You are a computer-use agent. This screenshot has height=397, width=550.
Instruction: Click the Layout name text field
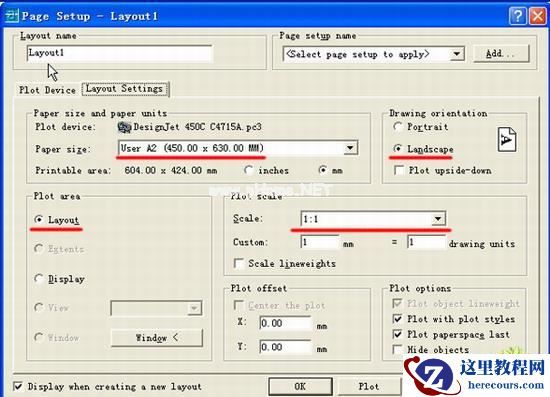tap(120, 53)
